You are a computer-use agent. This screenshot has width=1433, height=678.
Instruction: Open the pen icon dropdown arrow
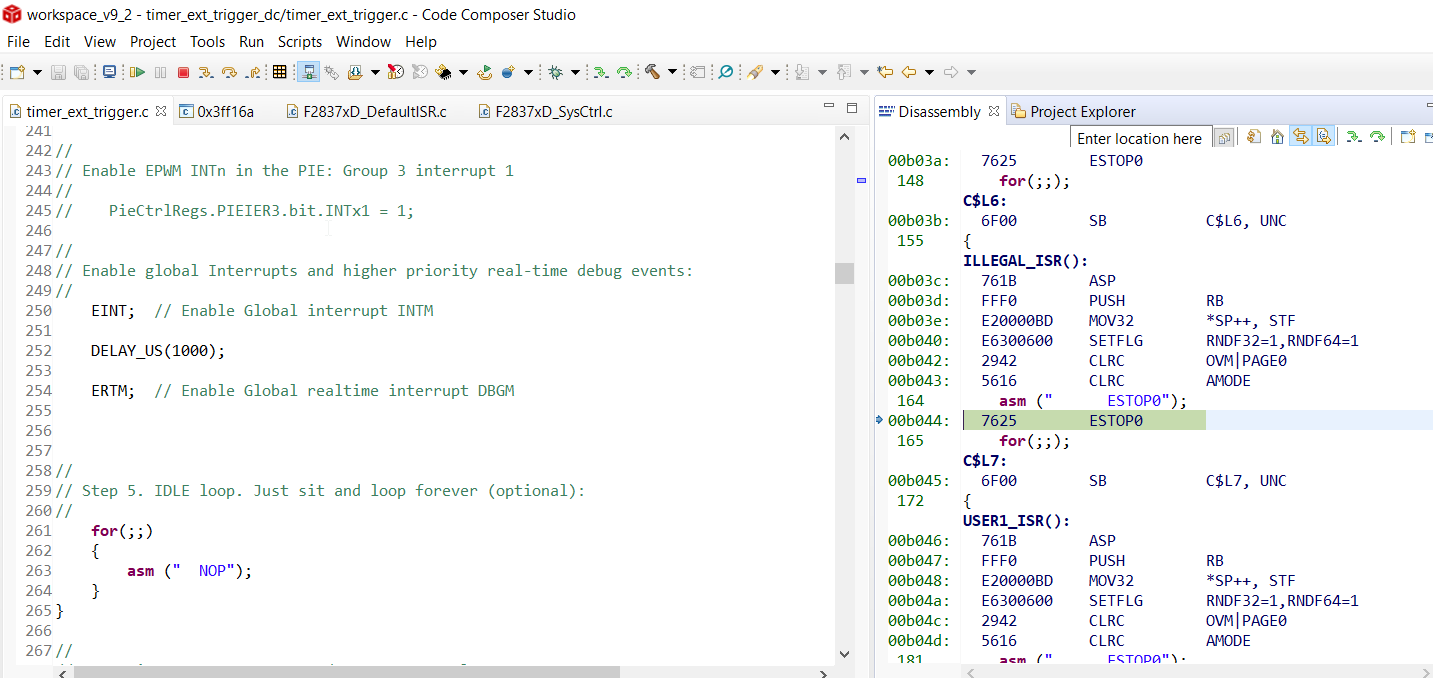[776, 72]
